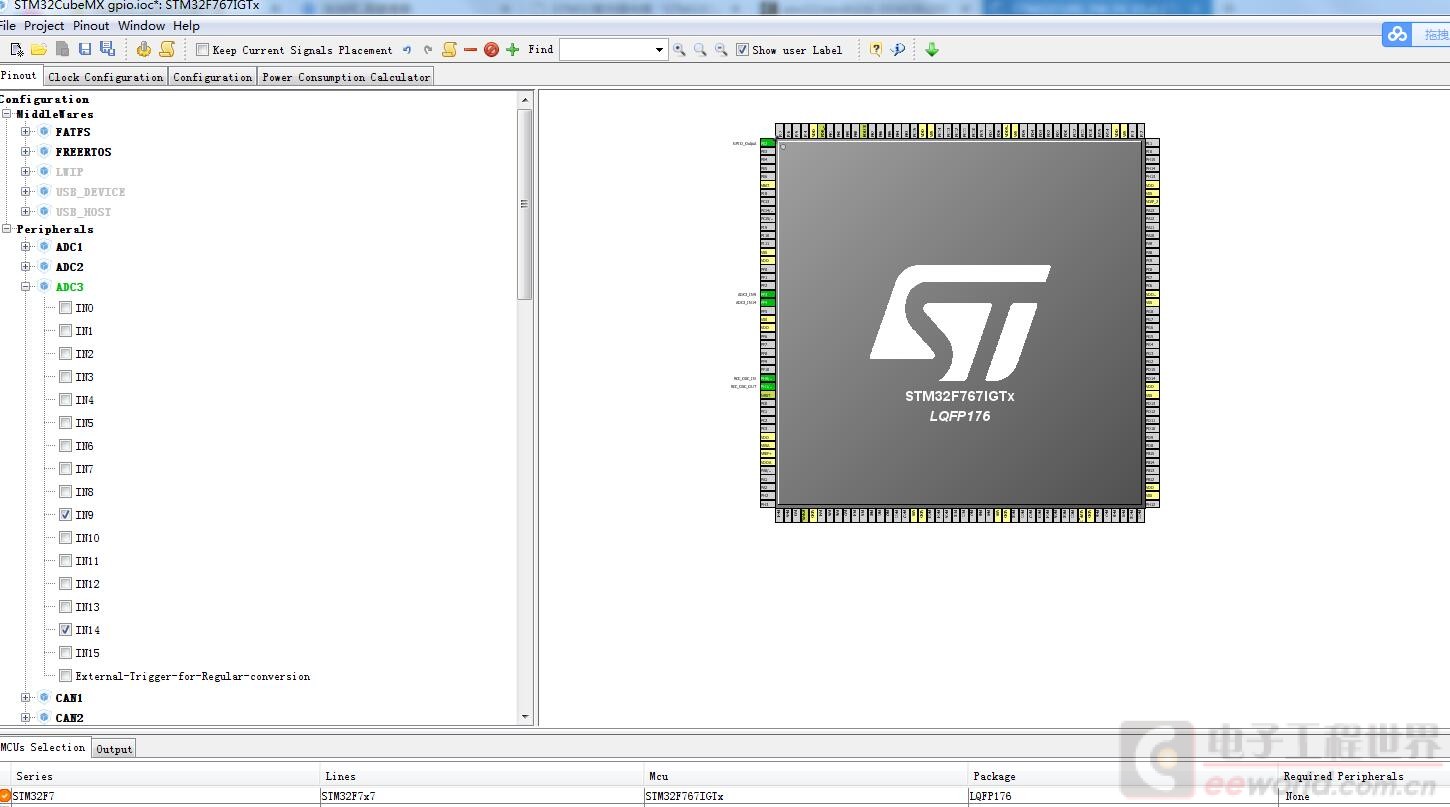
Task: Click the blue cloud upload icon
Action: pyautogui.click(x=1397, y=34)
